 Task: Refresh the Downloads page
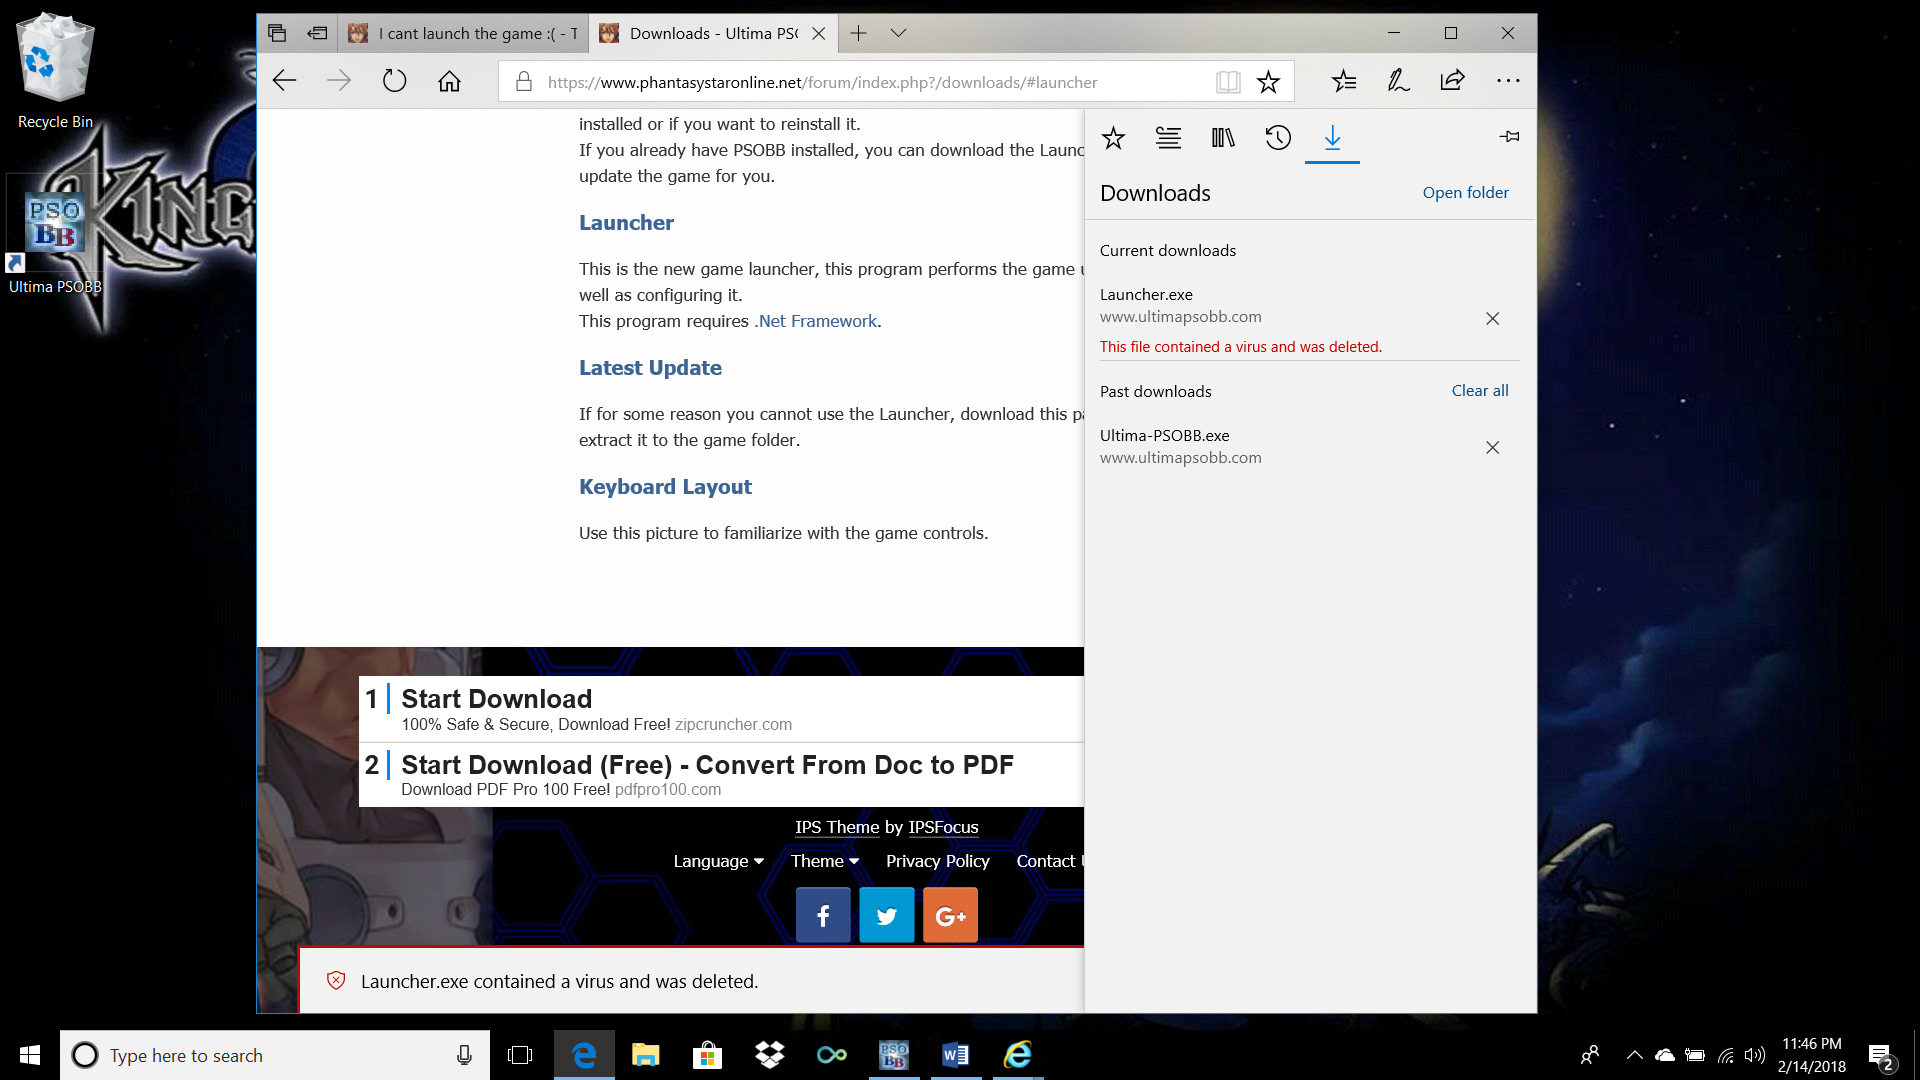[394, 81]
